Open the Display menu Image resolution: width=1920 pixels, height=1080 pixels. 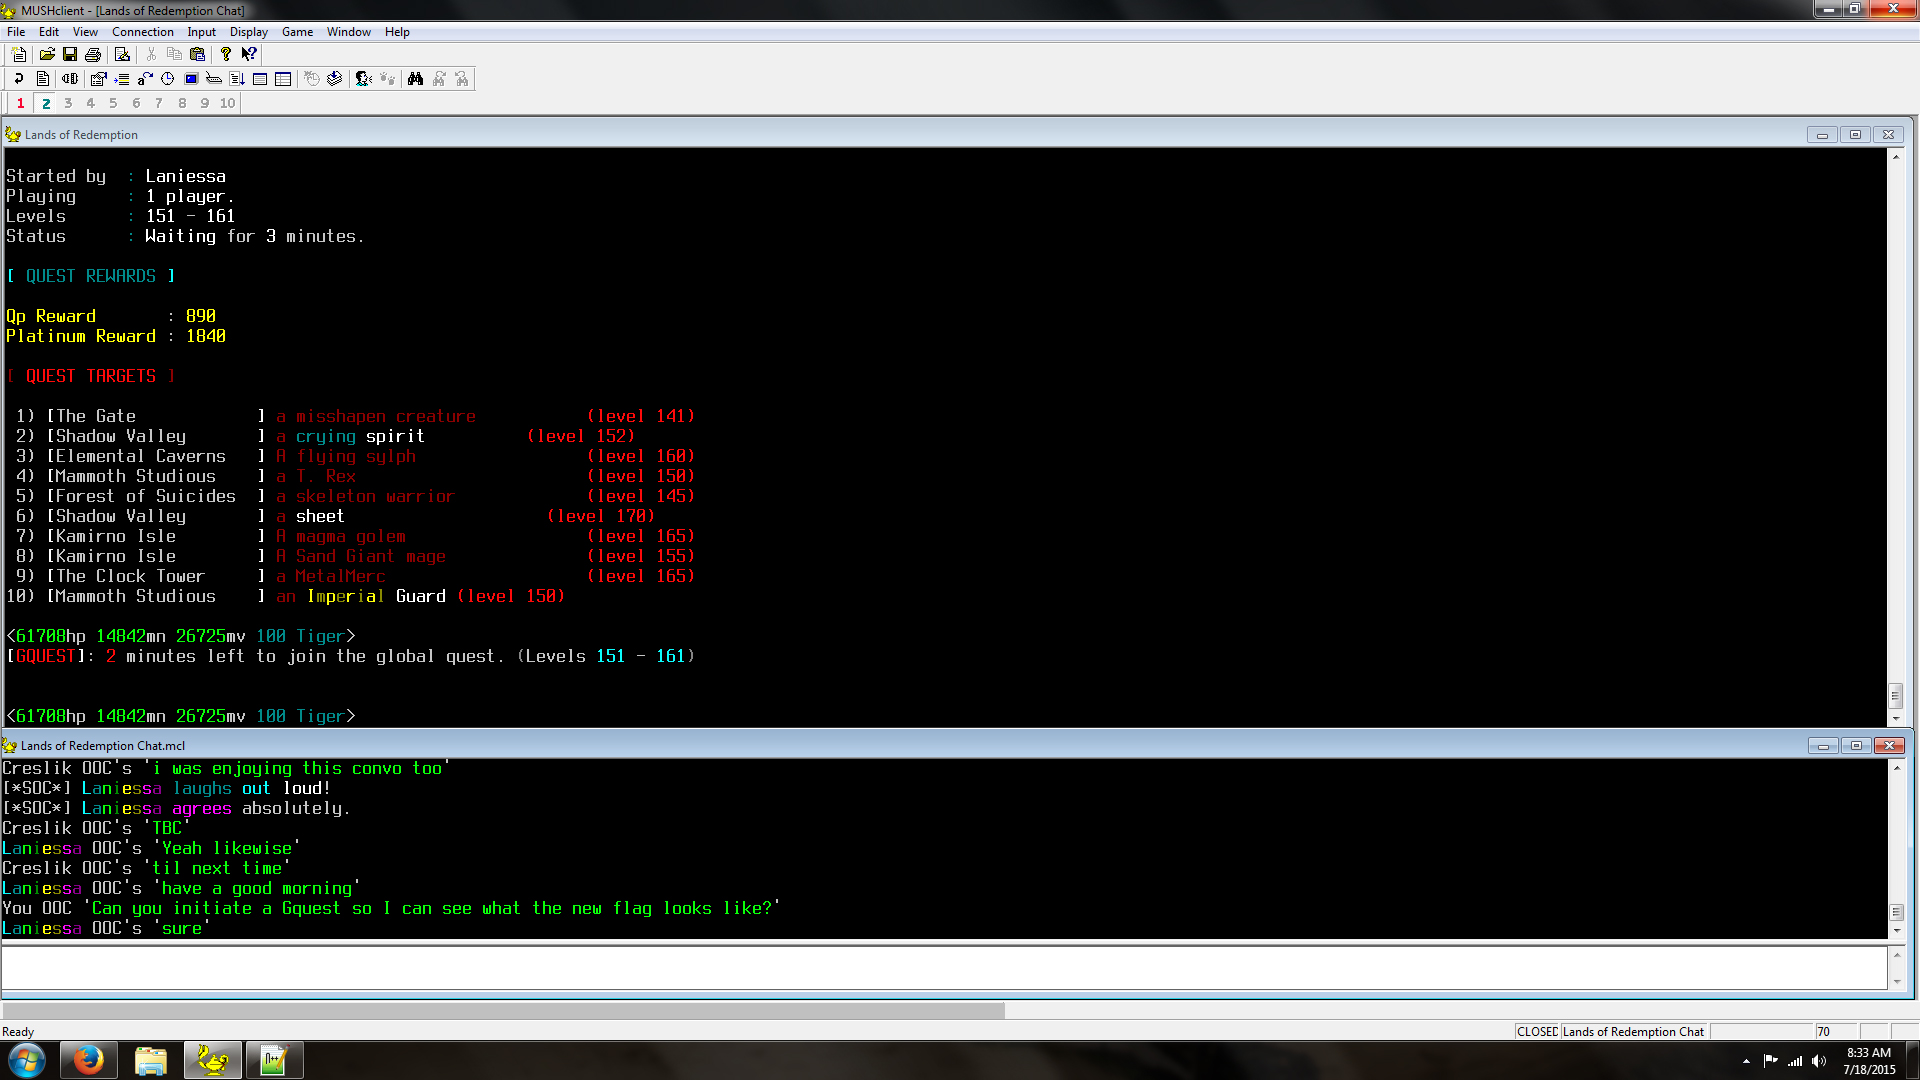pyautogui.click(x=249, y=32)
